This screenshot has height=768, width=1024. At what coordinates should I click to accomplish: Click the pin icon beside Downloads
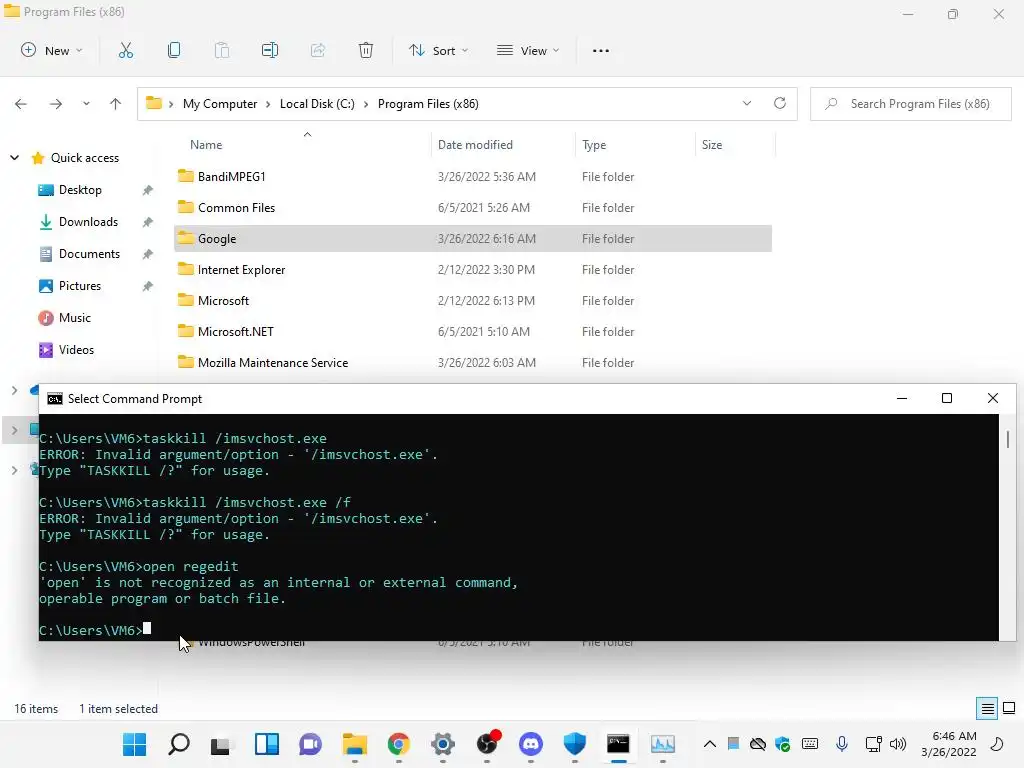coord(148,222)
